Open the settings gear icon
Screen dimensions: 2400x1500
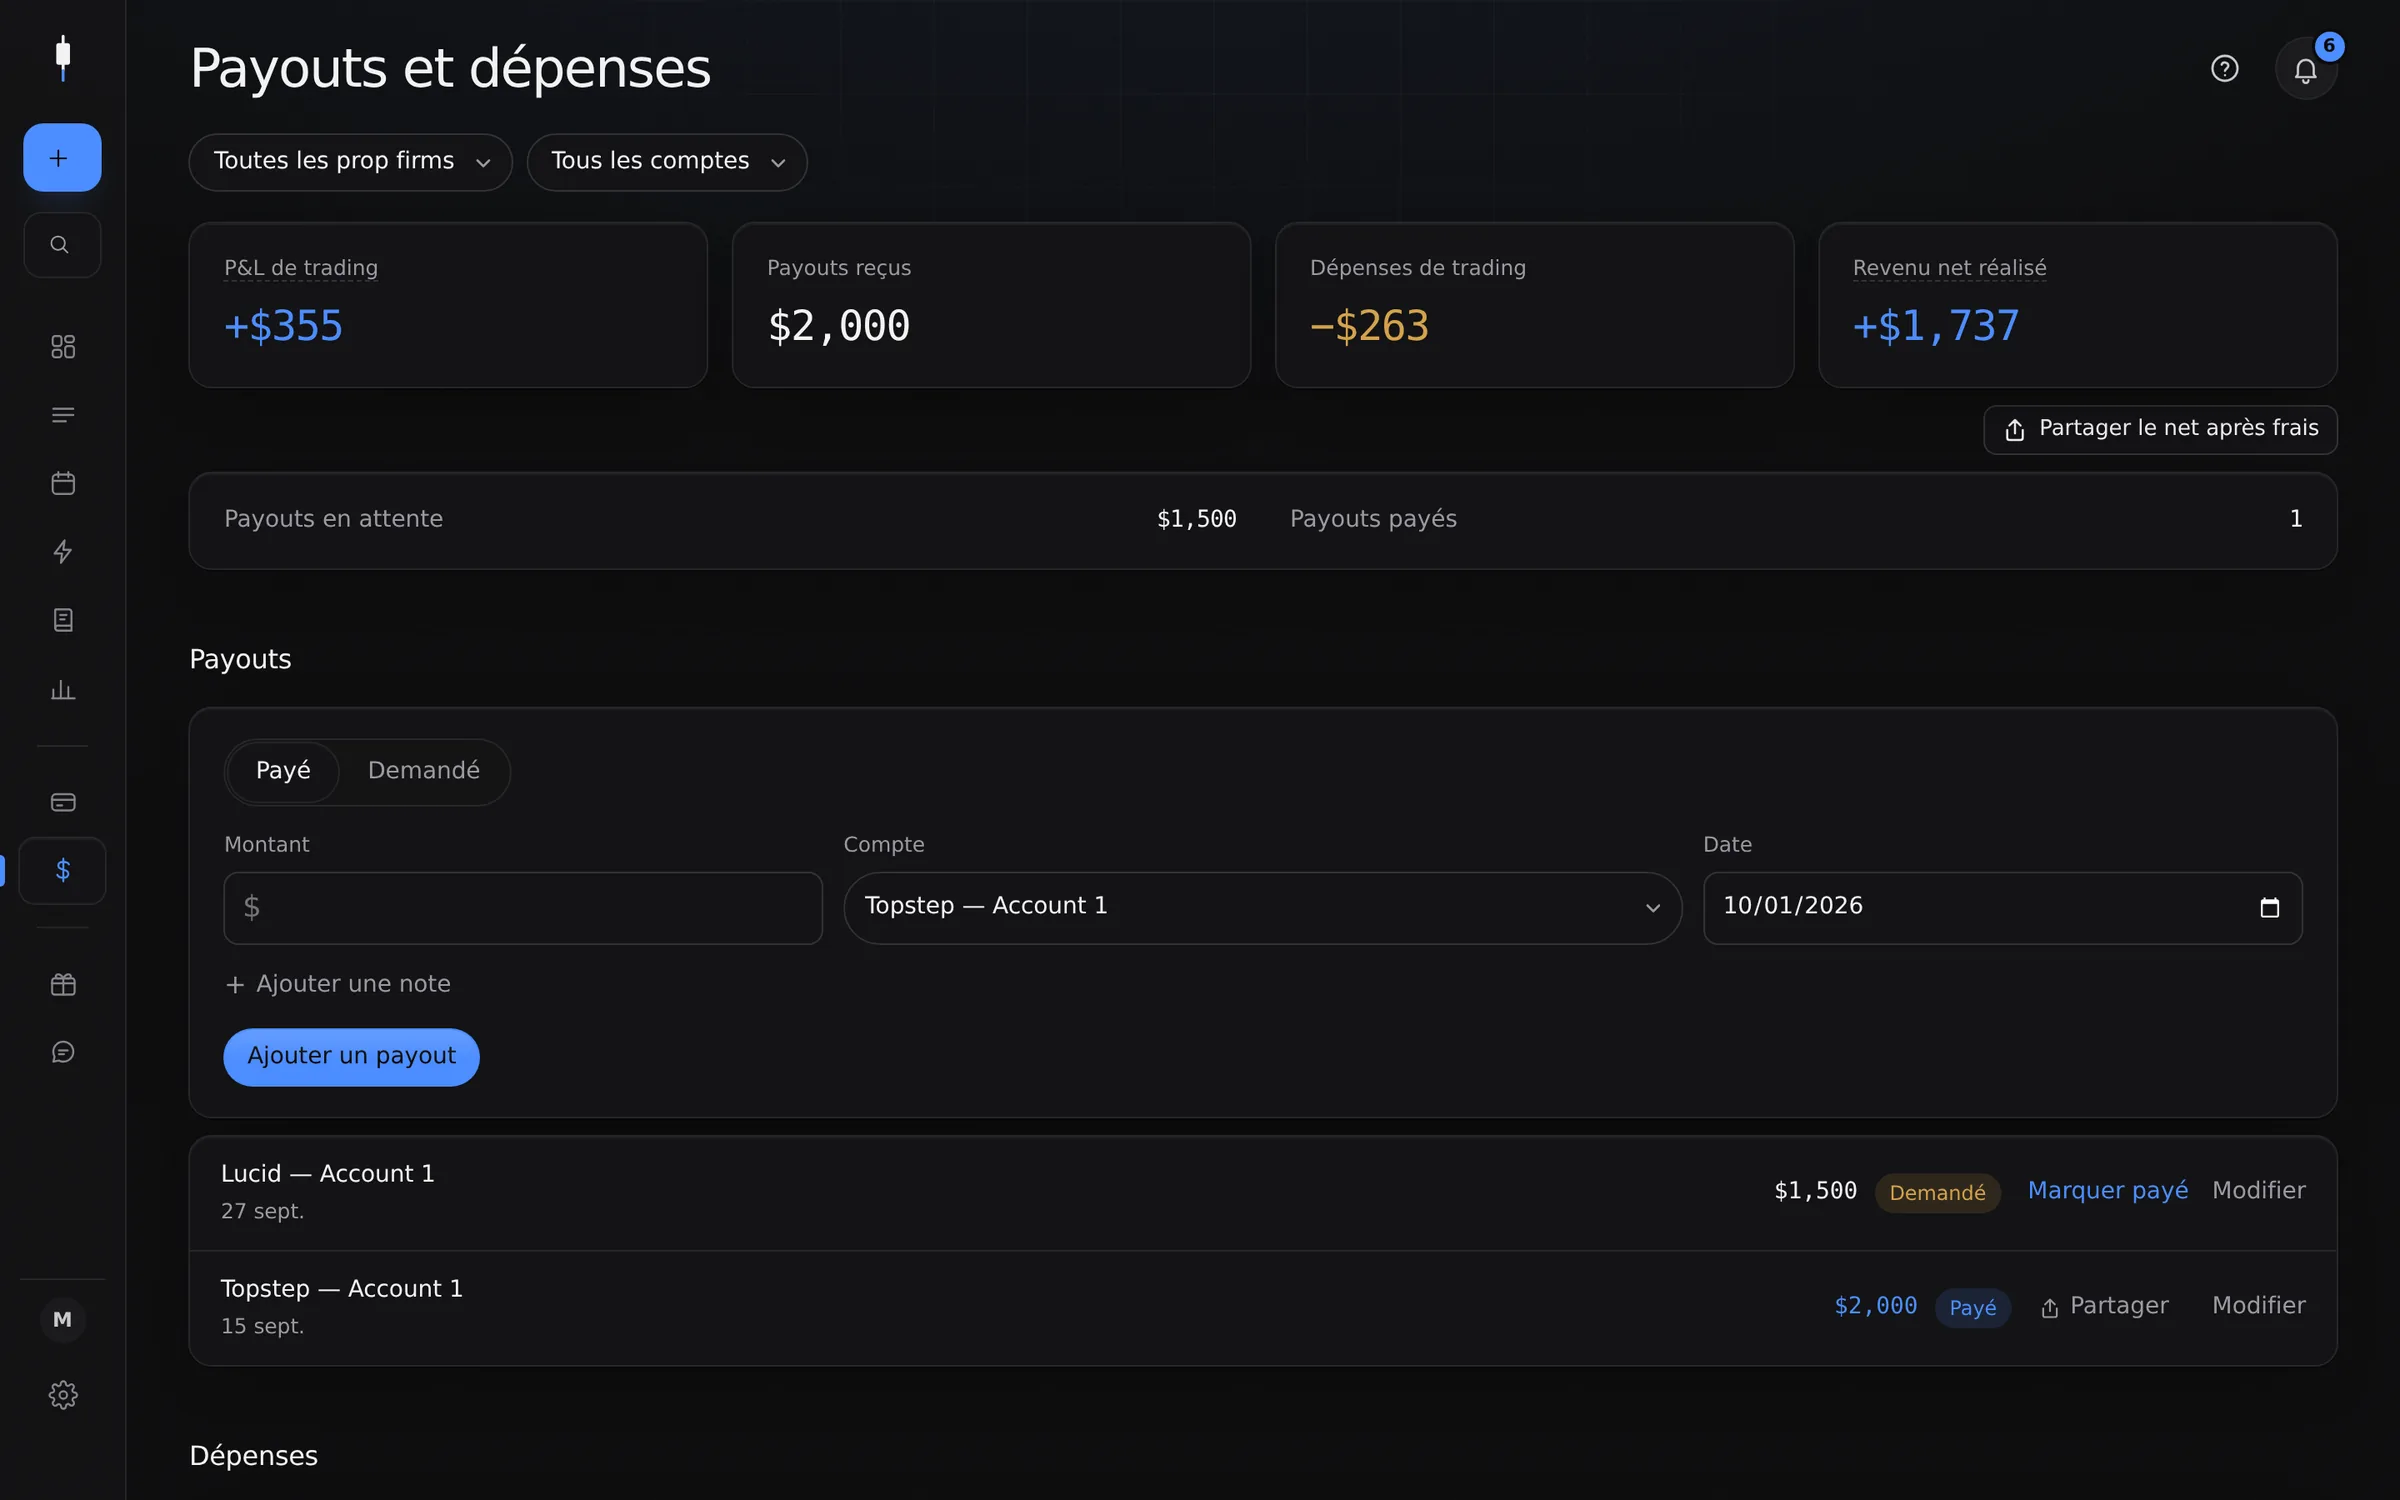coord(63,1395)
